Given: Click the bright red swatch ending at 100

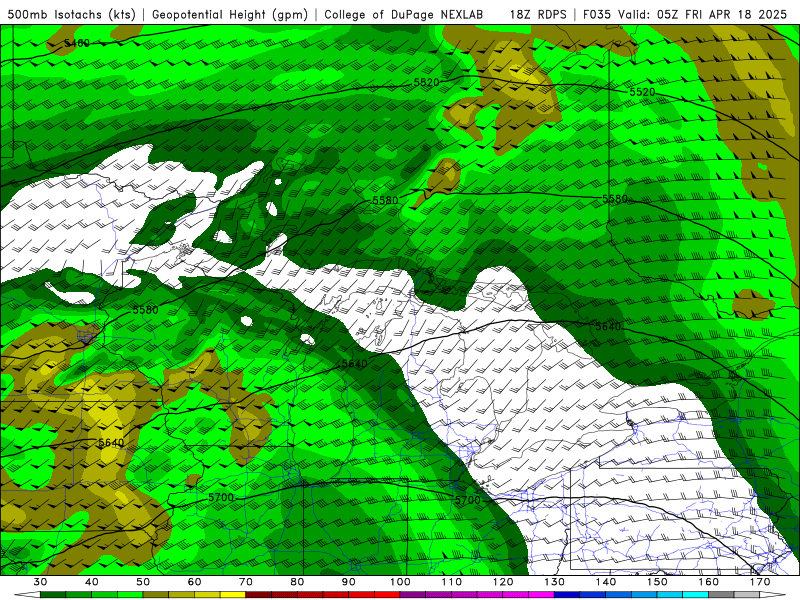Looking at the screenshot, I should (387, 595).
